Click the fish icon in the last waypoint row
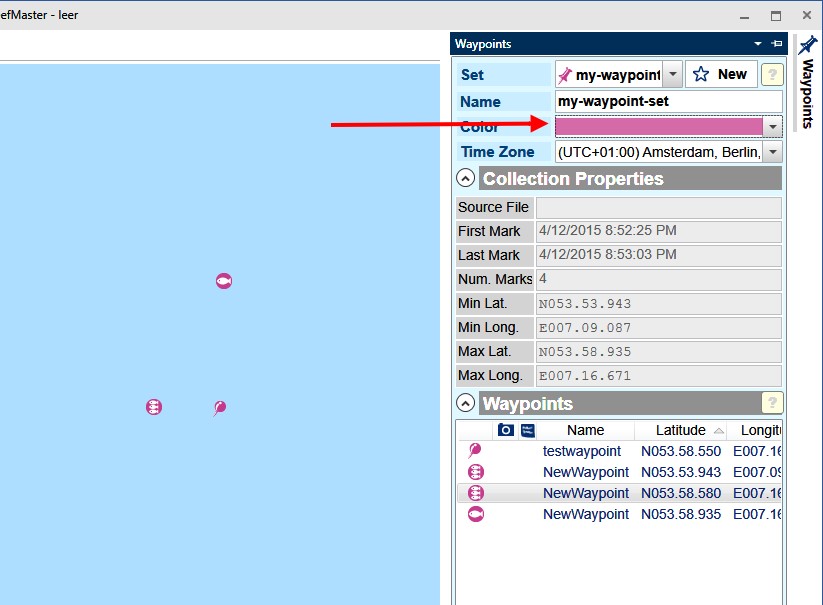The image size is (823, 605). [x=475, y=514]
